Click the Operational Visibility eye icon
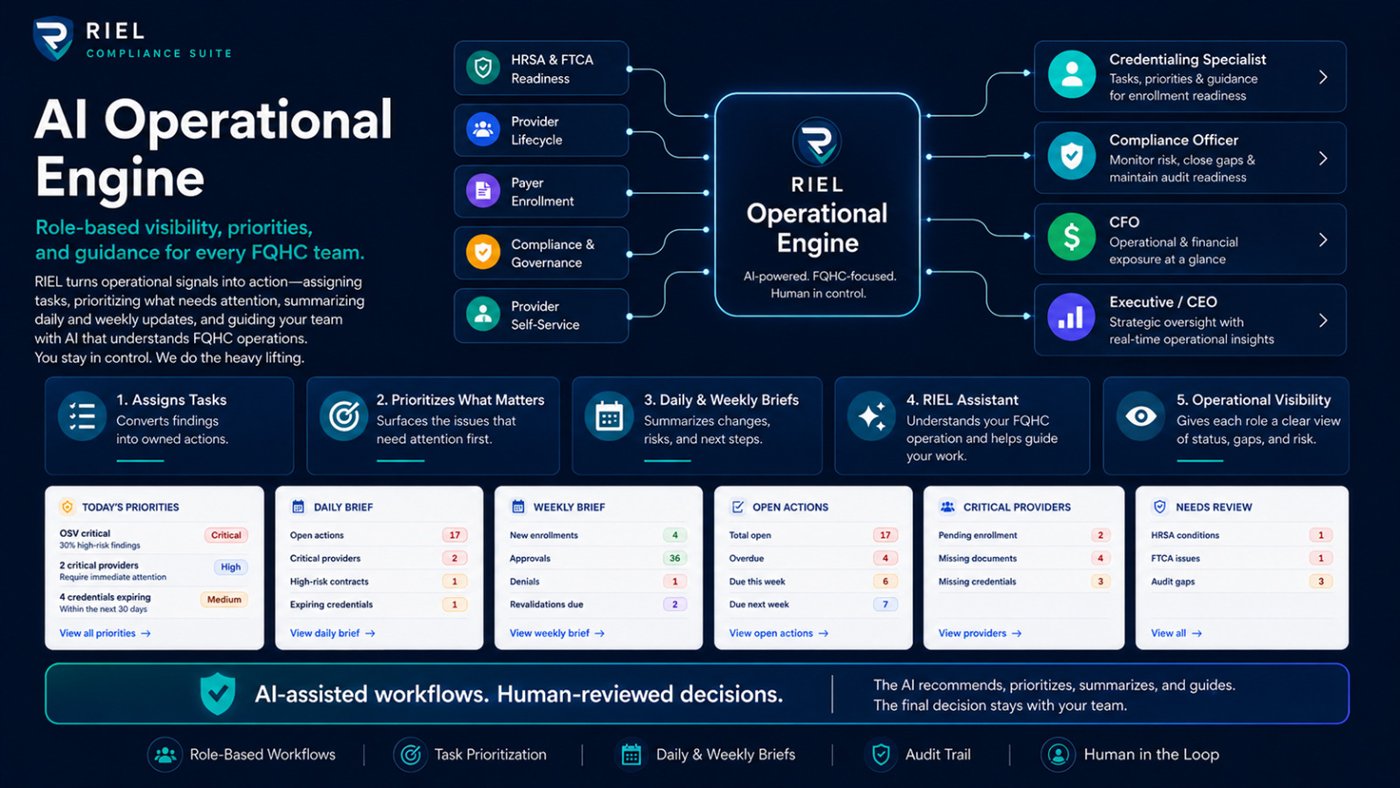The width and height of the screenshot is (1400, 788). pos(1141,417)
